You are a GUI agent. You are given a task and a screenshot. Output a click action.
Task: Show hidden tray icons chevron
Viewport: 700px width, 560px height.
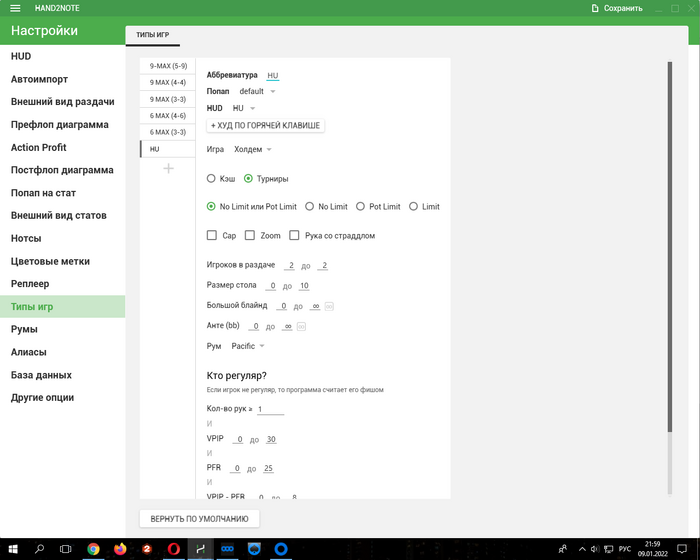tap(582, 549)
